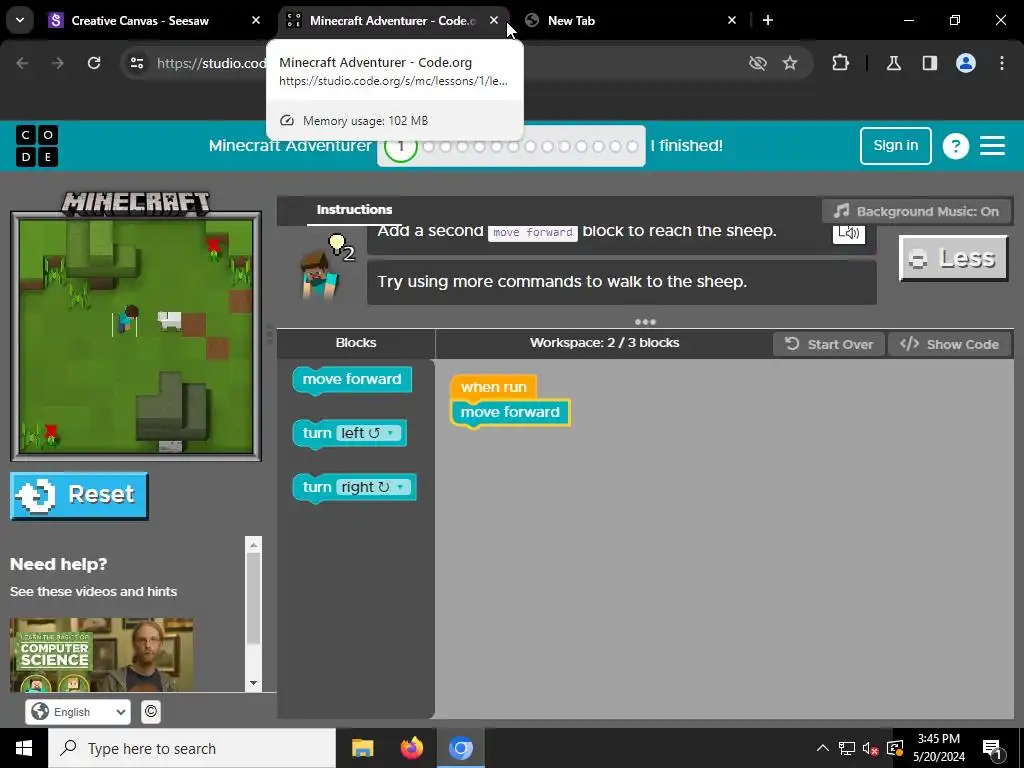Click the I finished! link
Viewport: 1024px width, 768px height.
coord(686,146)
